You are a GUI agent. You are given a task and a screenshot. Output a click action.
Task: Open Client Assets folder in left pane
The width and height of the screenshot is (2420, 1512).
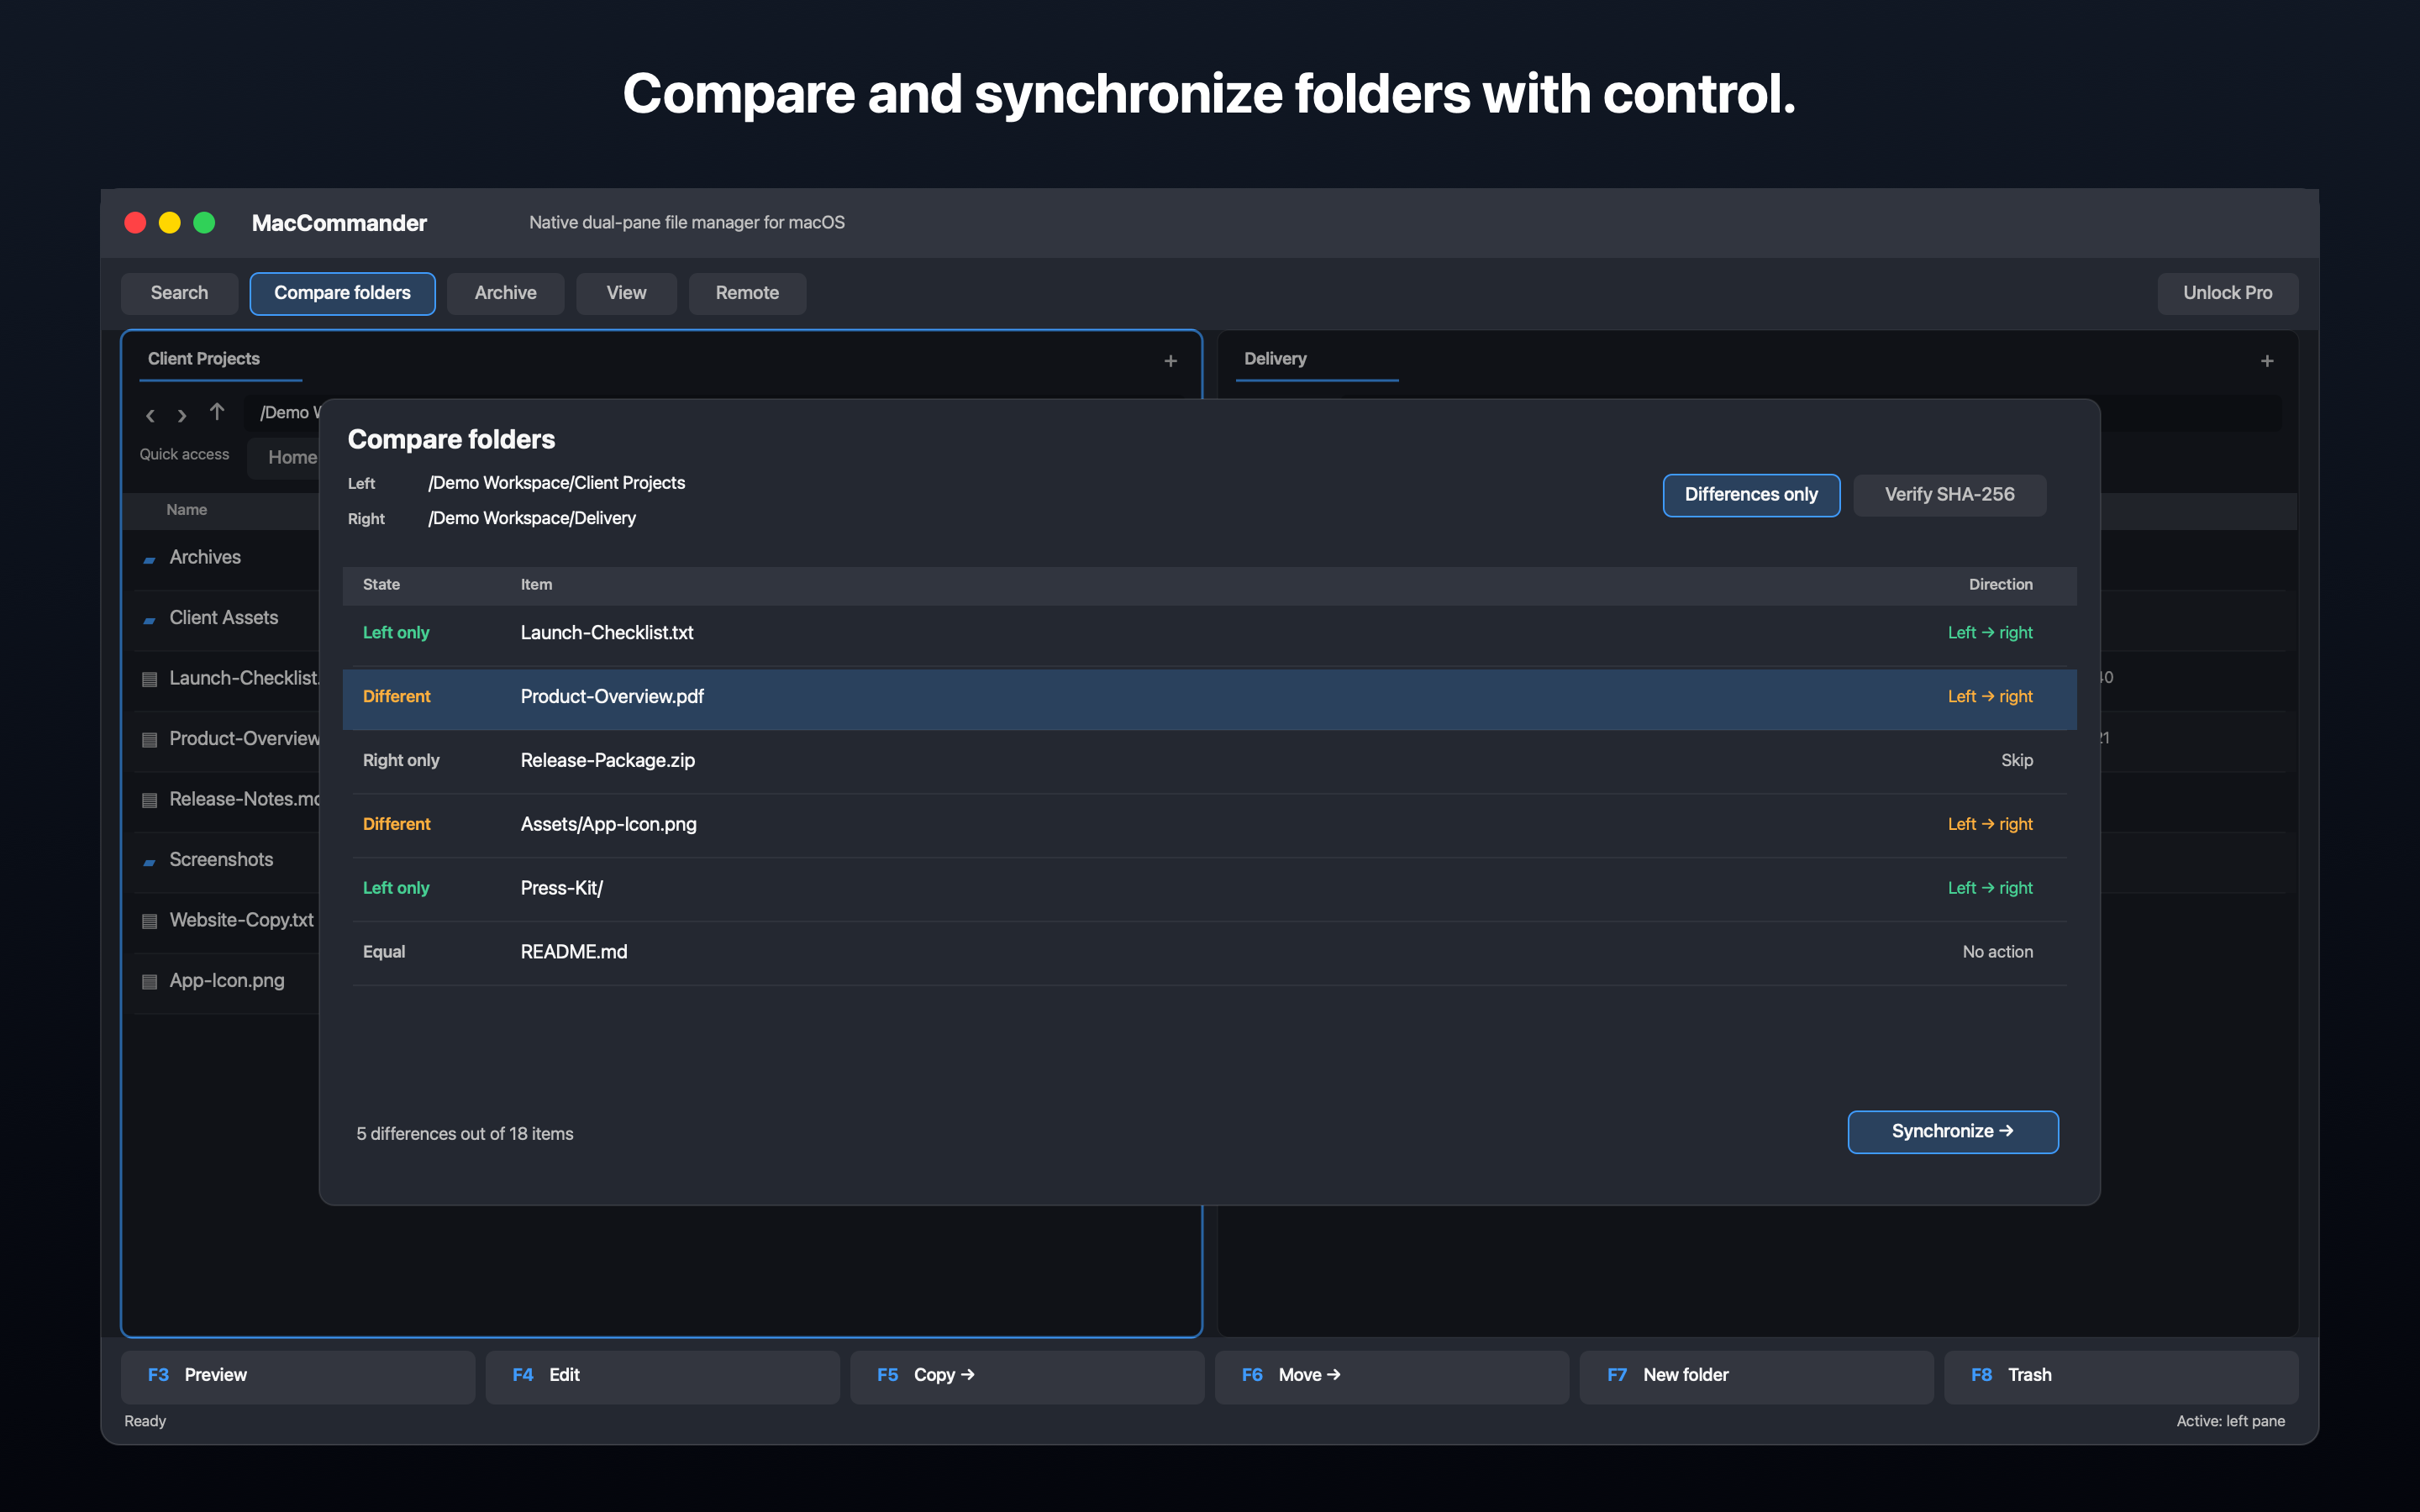click(226, 619)
